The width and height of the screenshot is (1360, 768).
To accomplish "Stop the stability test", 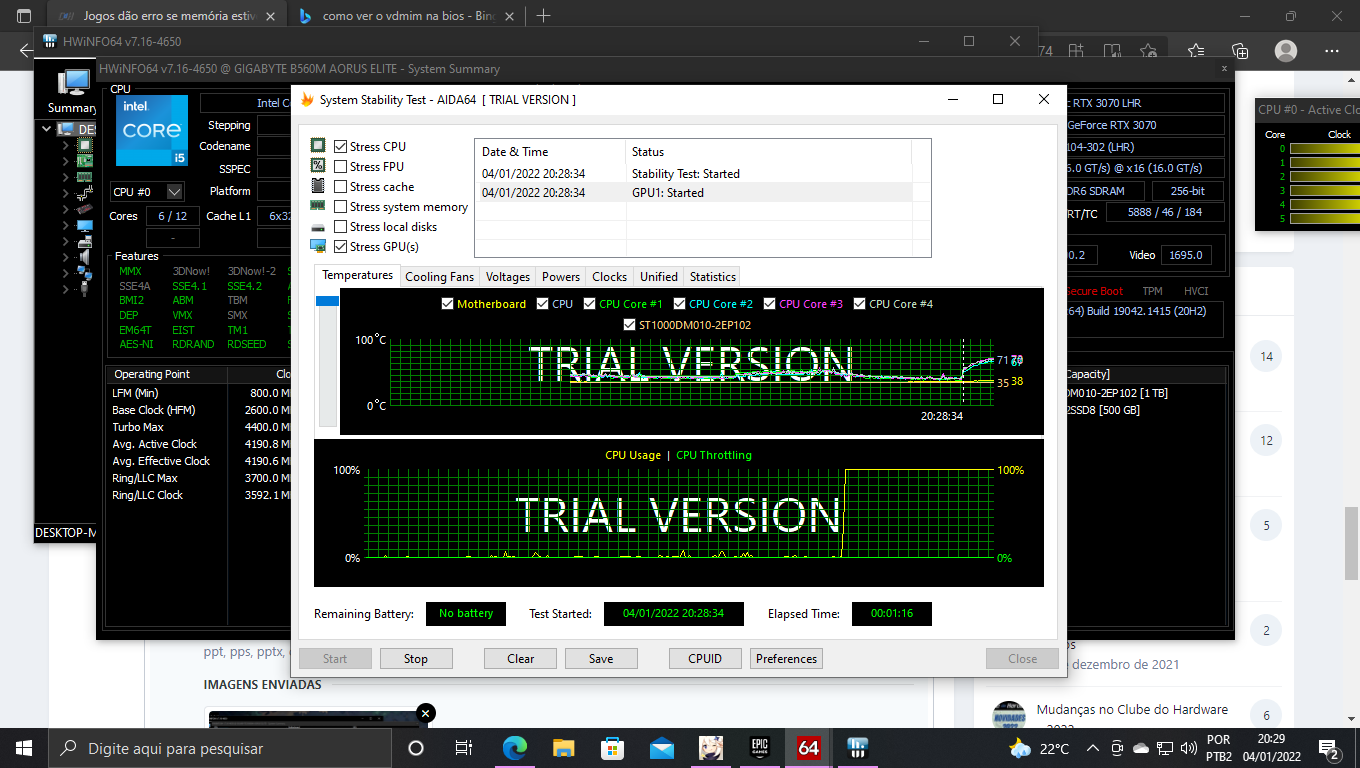I will coord(416,659).
